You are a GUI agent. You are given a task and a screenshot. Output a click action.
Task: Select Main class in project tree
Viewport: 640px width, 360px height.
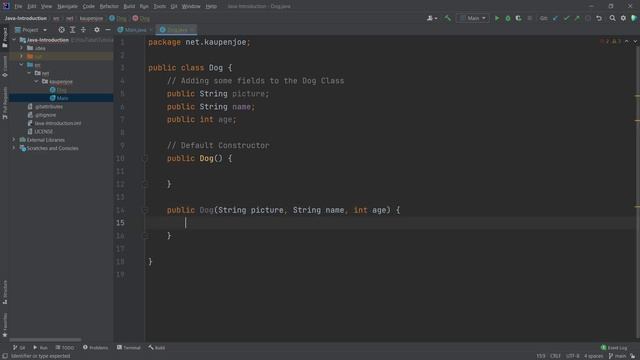(x=59, y=98)
